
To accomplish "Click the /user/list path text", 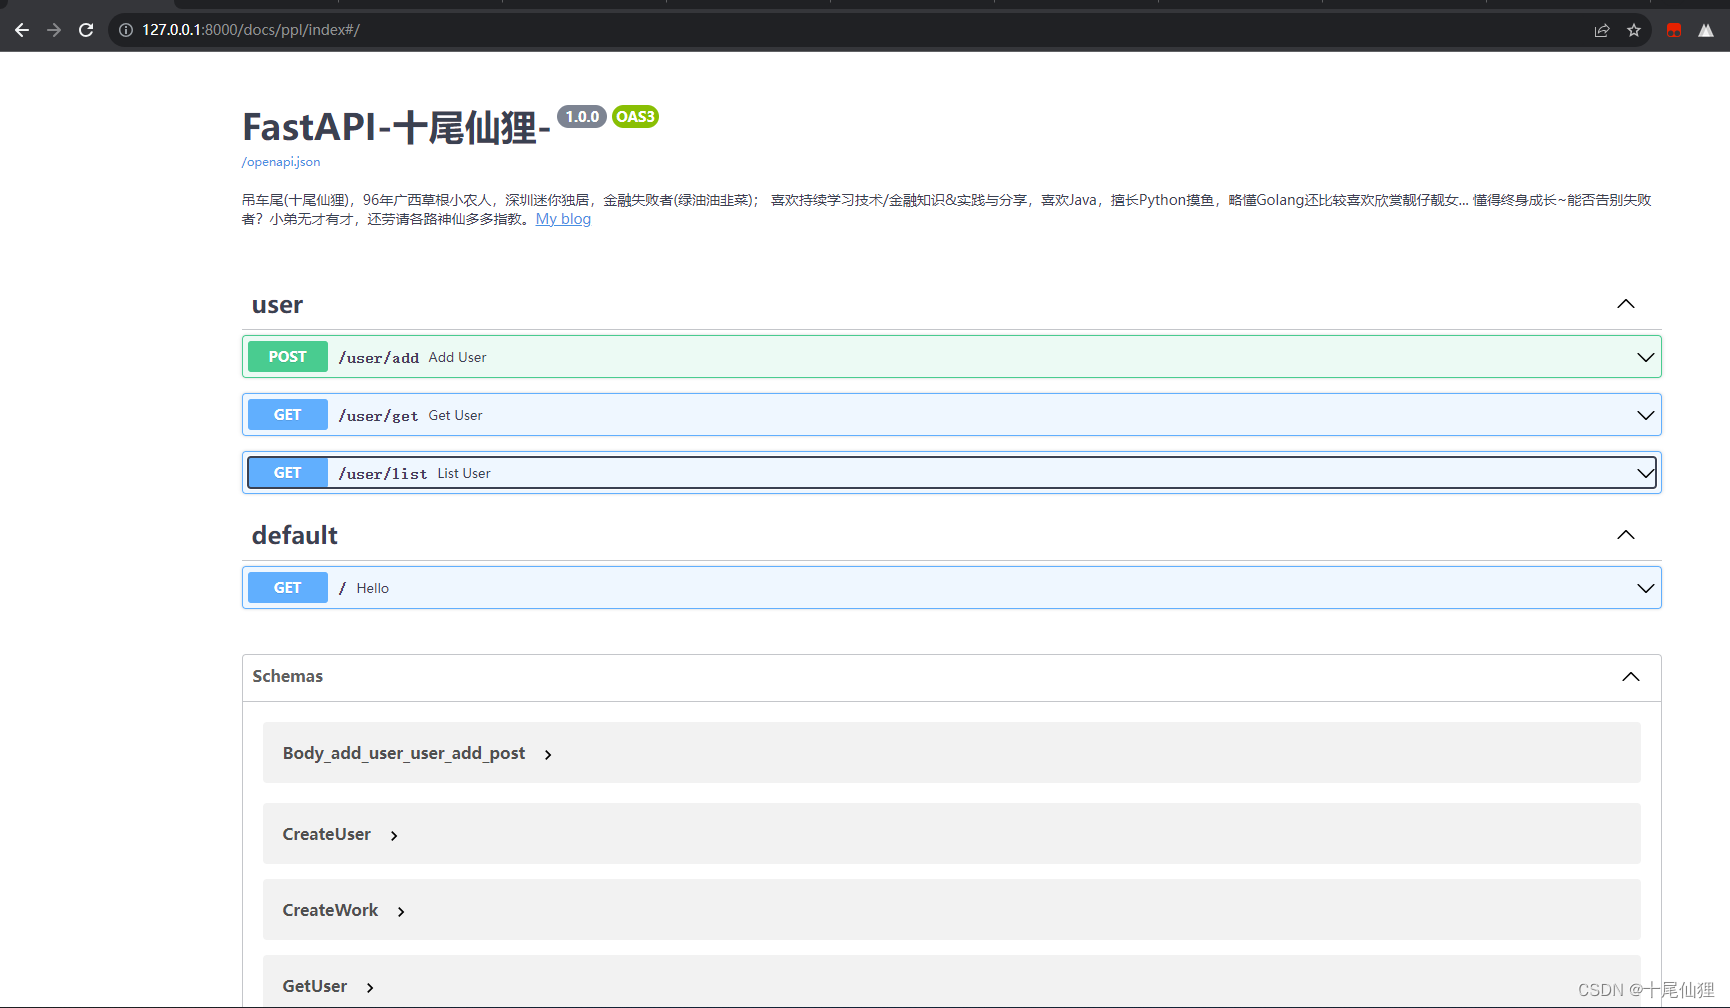I will tap(383, 474).
